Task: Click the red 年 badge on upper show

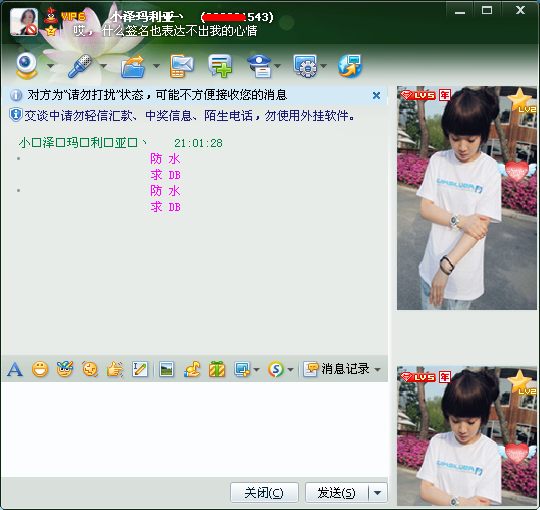Action: pos(445,95)
